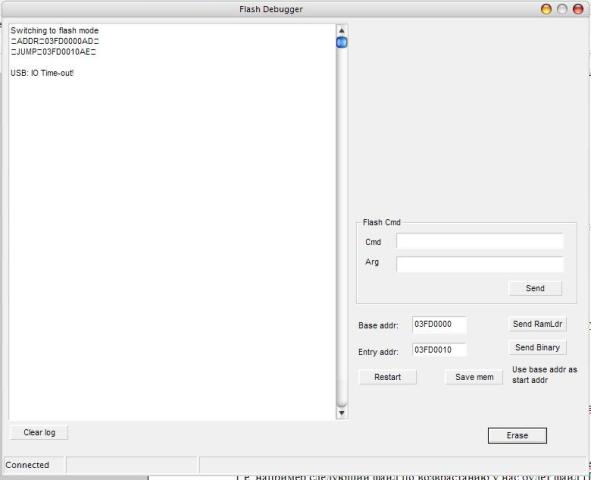591x480 pixels.
Task: Click into the Entry addr field
Action: tap(439, 350)
